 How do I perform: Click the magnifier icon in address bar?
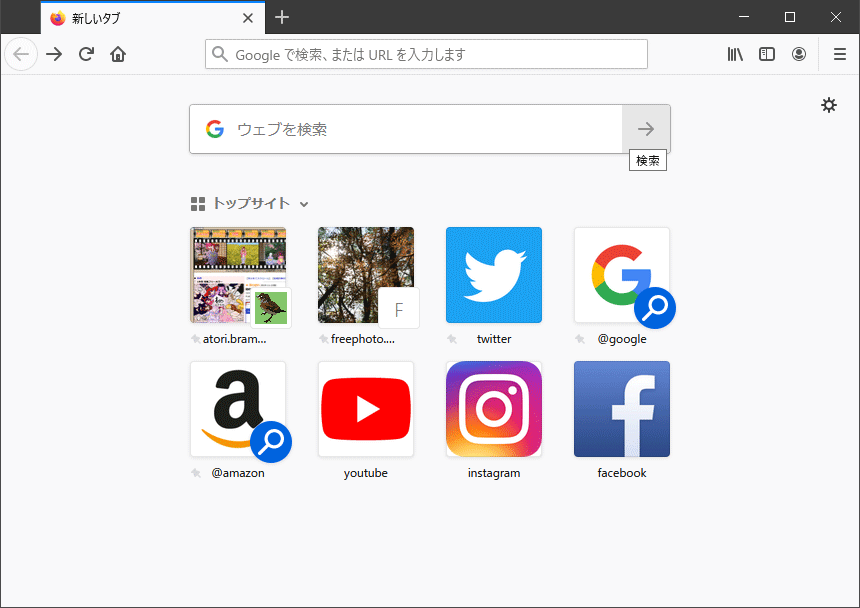(220, 54)
